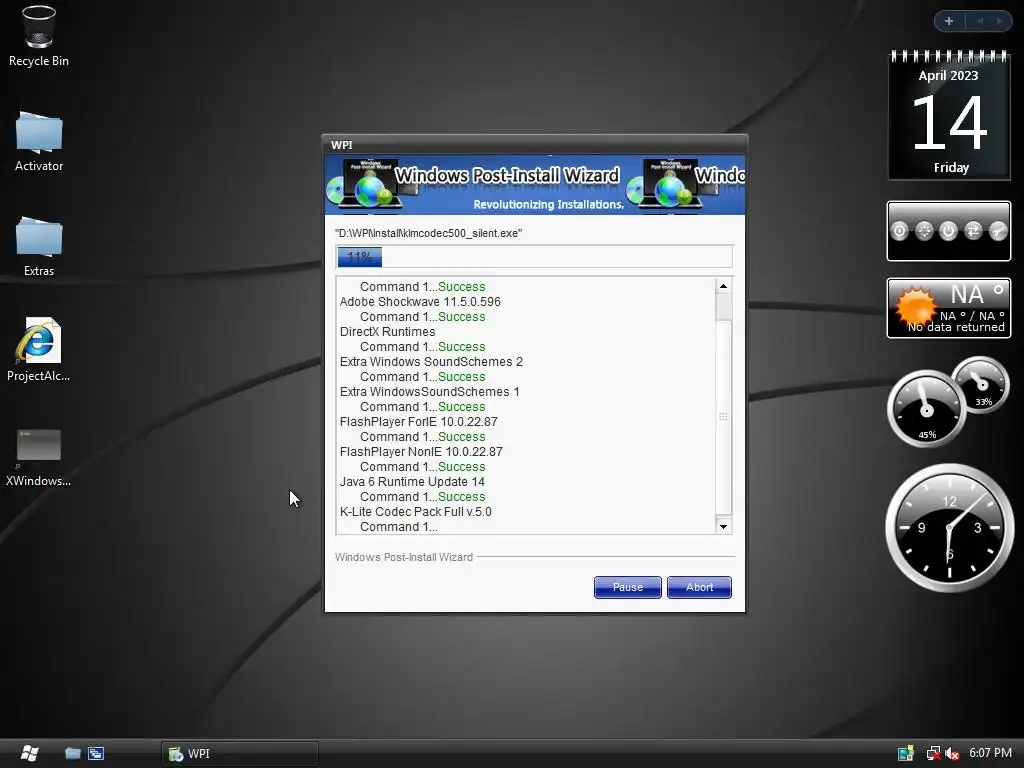
Task: Click Extra WindowsSoundSchemes 1 entry
Action: [x=430, y=392]
